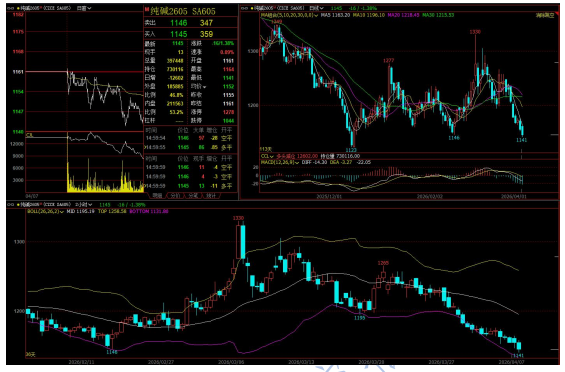
Task: Click the MA5 1163.20 readout
Action: pyautogui.click(x=335, y=15)
